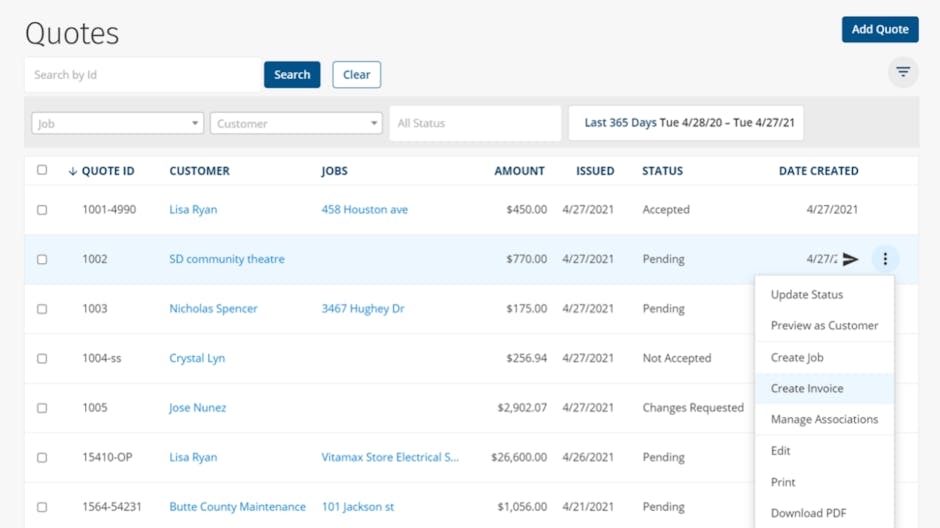The width and height of the screenshot is (940, 528).
Task: Tick the checkbox for quote 1001-4990
Action: [42, 210]
